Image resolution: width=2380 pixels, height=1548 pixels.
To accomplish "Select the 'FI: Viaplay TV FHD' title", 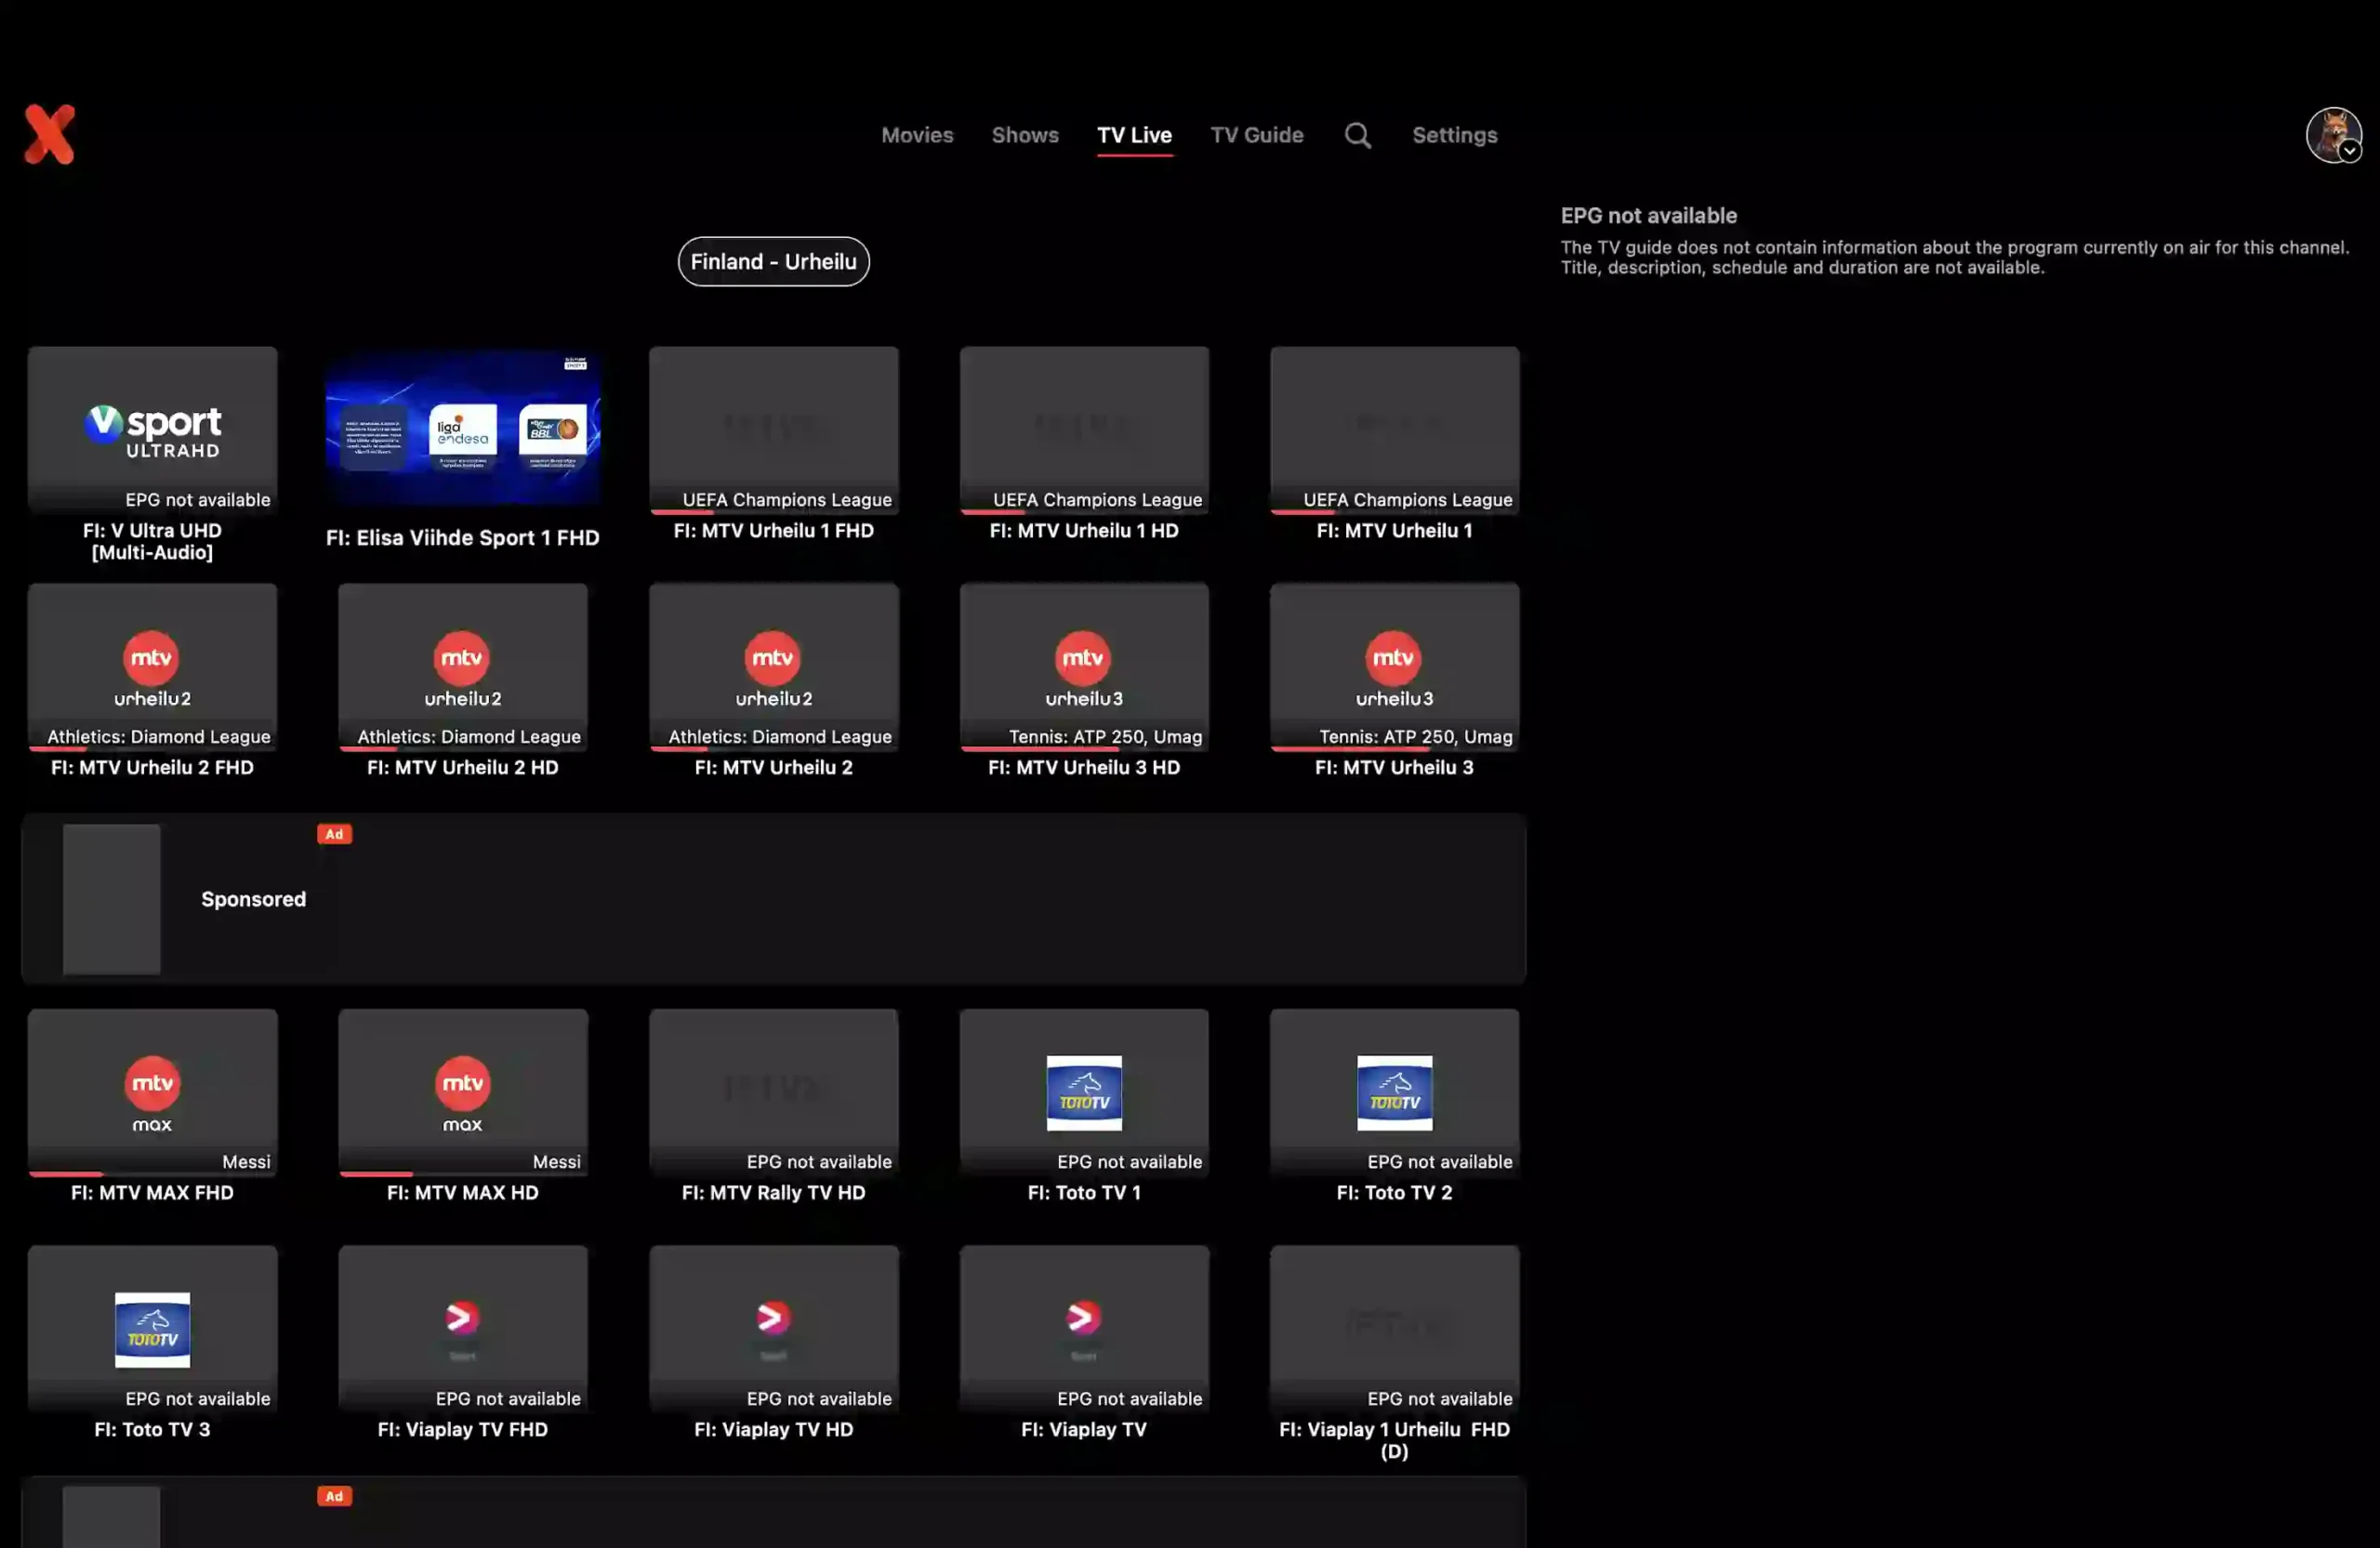I will 462,1430.
